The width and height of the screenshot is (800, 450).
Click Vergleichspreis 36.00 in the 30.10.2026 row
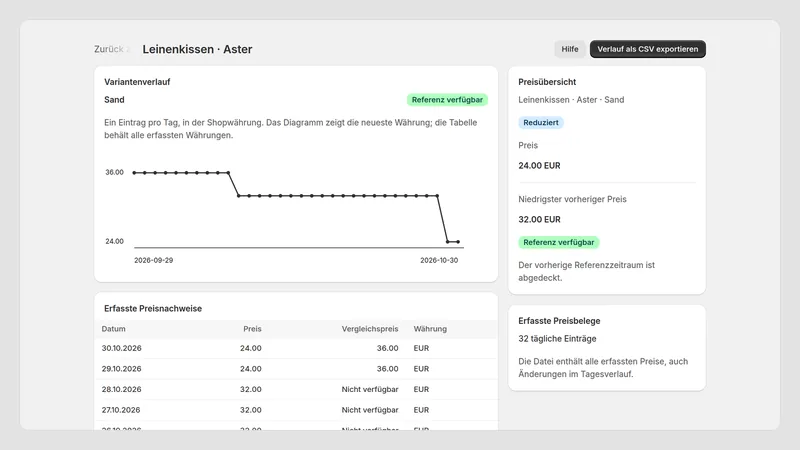(388, 348)
